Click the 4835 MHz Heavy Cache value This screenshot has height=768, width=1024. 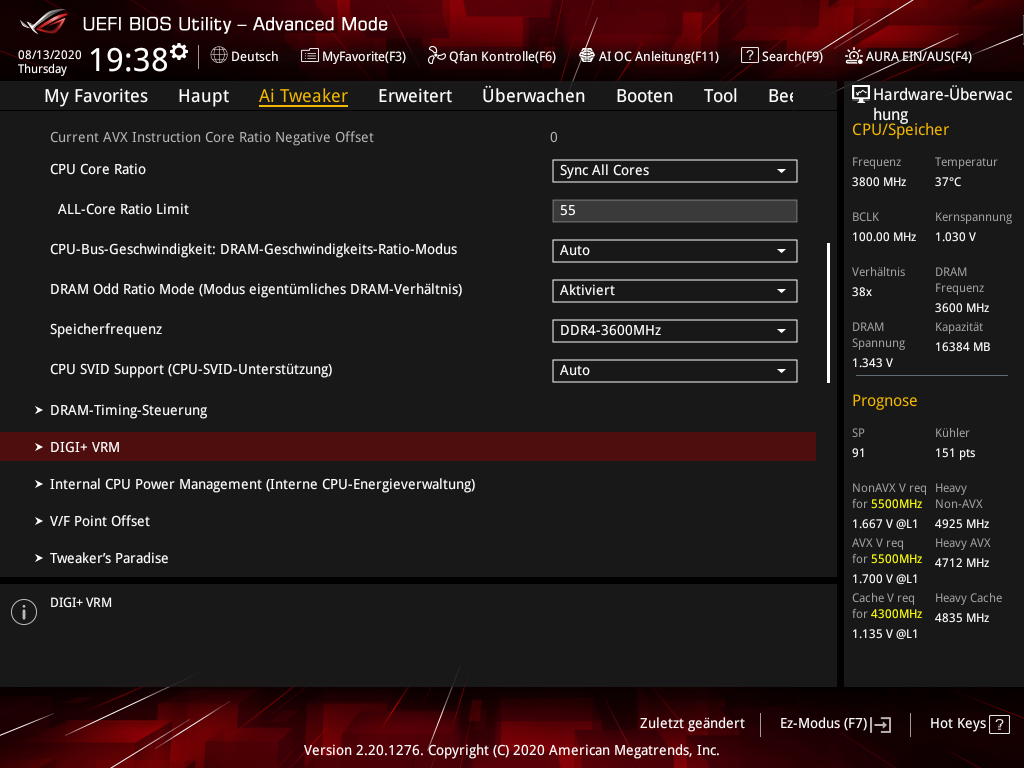pos(962,618)
